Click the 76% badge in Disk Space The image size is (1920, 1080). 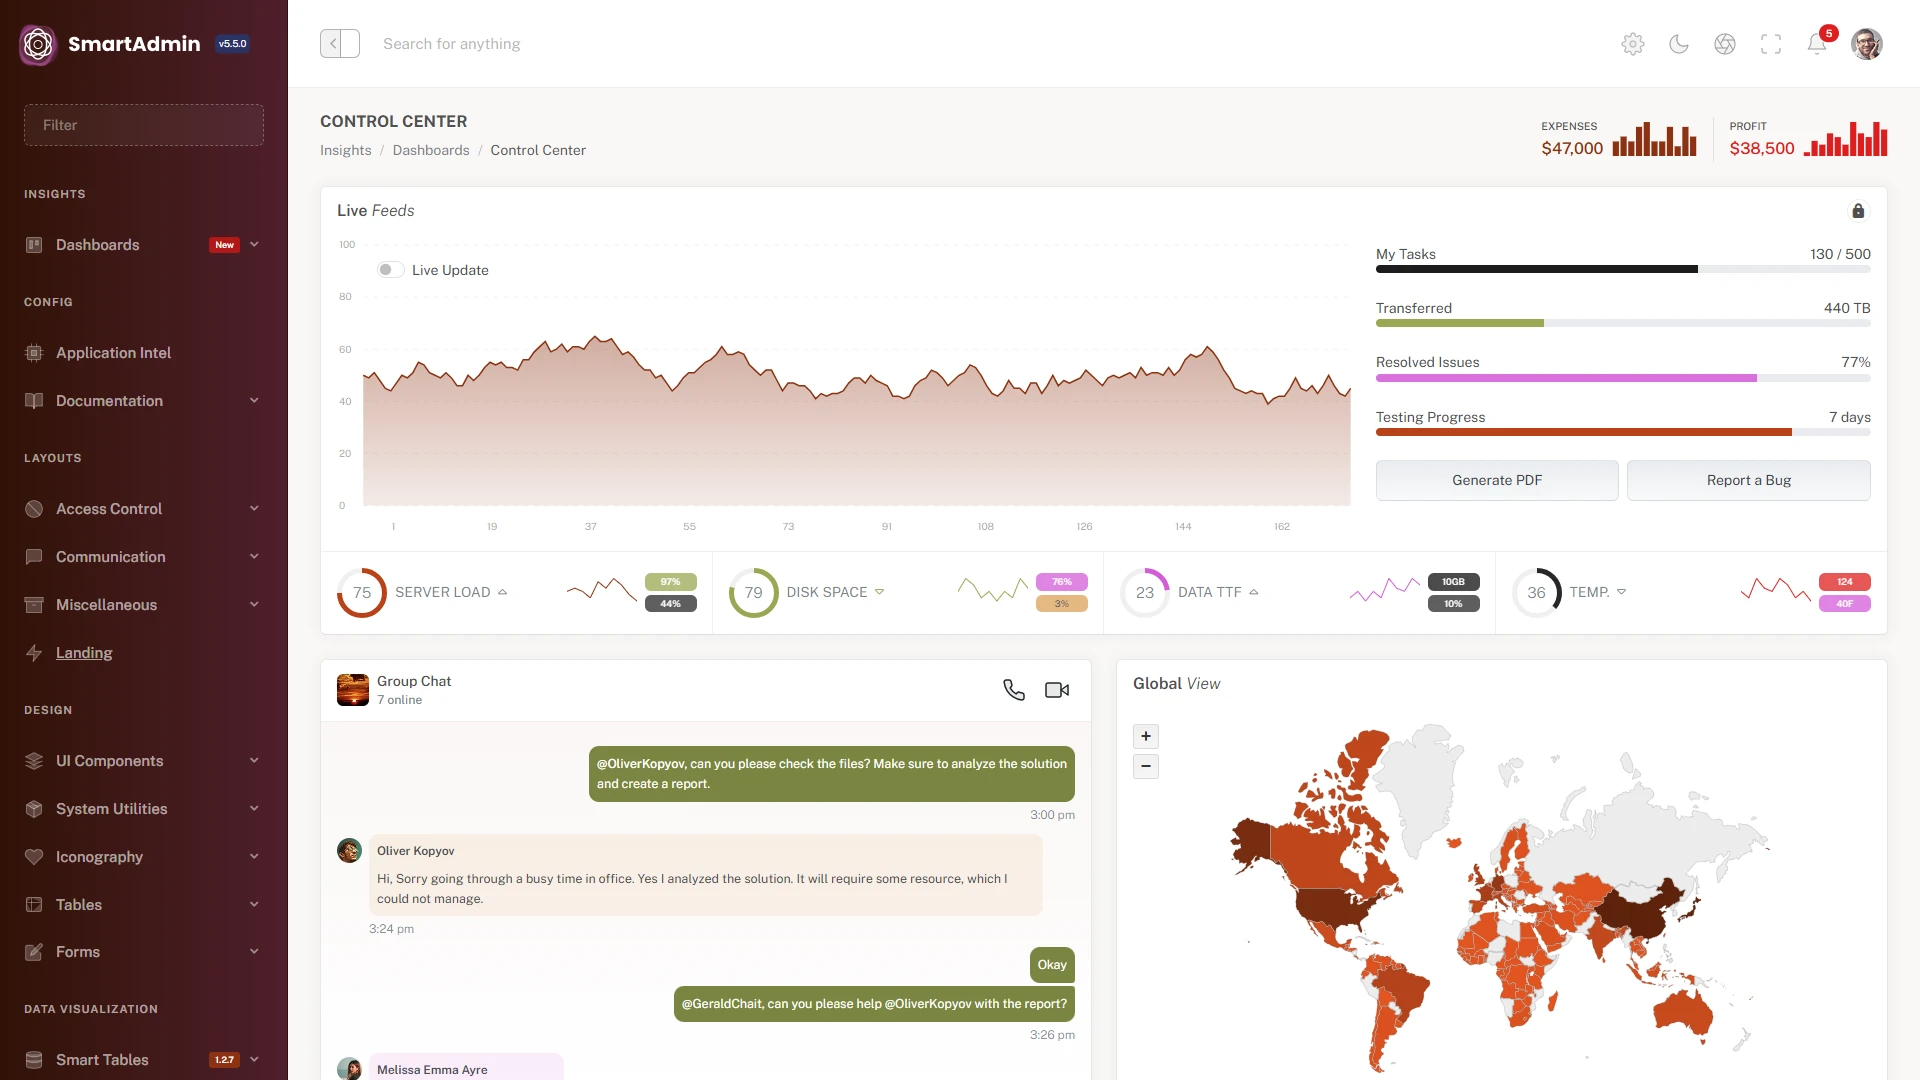click(1062, 582)
